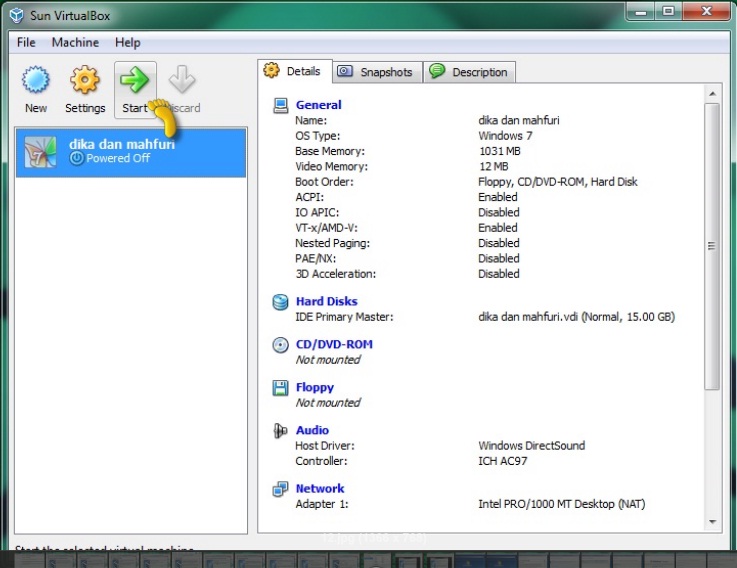Switch to the Details tab
Screen dimensions: 737x568
coord(295,71)
